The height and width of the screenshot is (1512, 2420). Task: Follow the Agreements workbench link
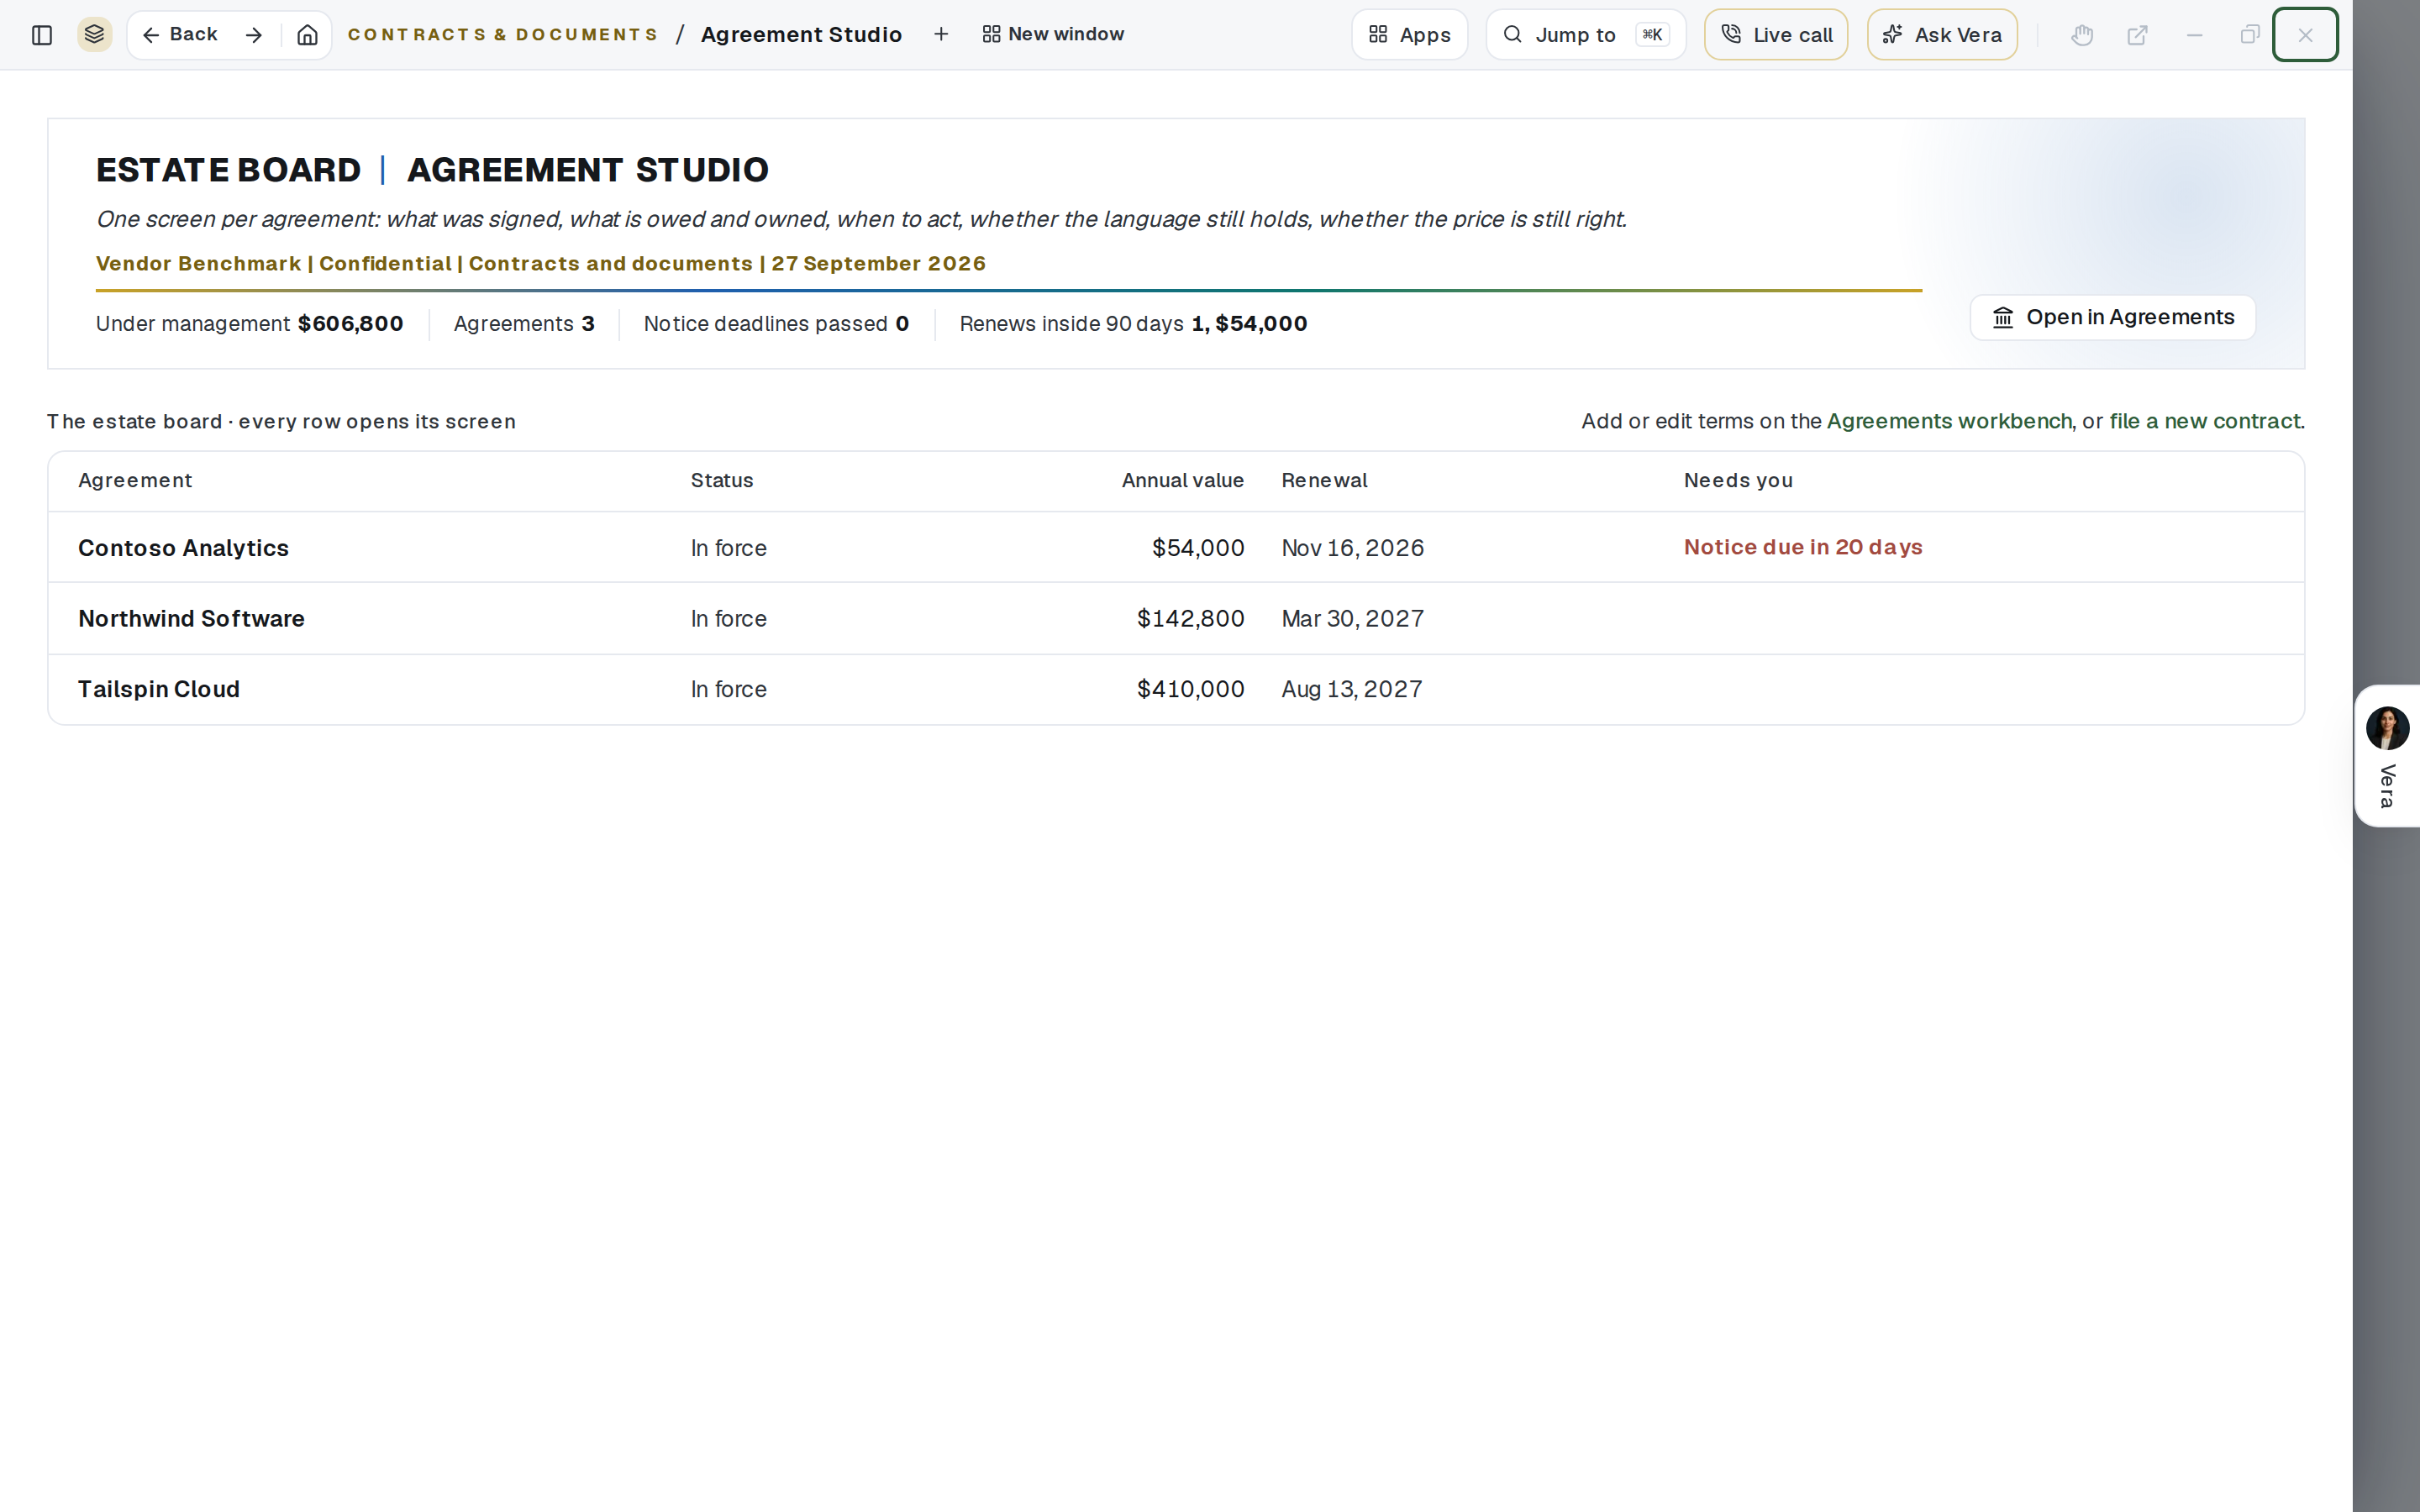coord(1949,422)
